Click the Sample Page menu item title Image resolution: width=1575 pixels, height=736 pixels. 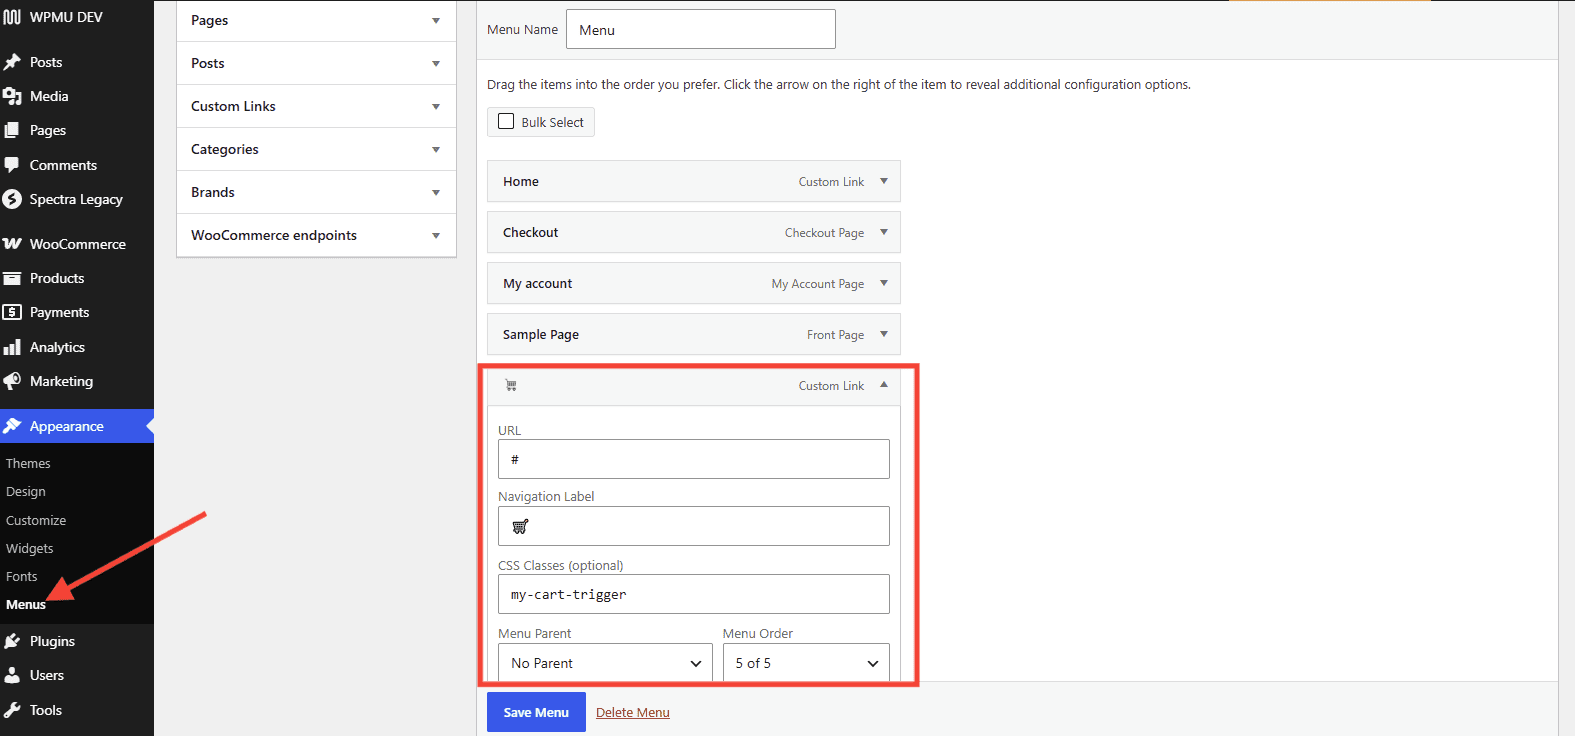(541, 335)
